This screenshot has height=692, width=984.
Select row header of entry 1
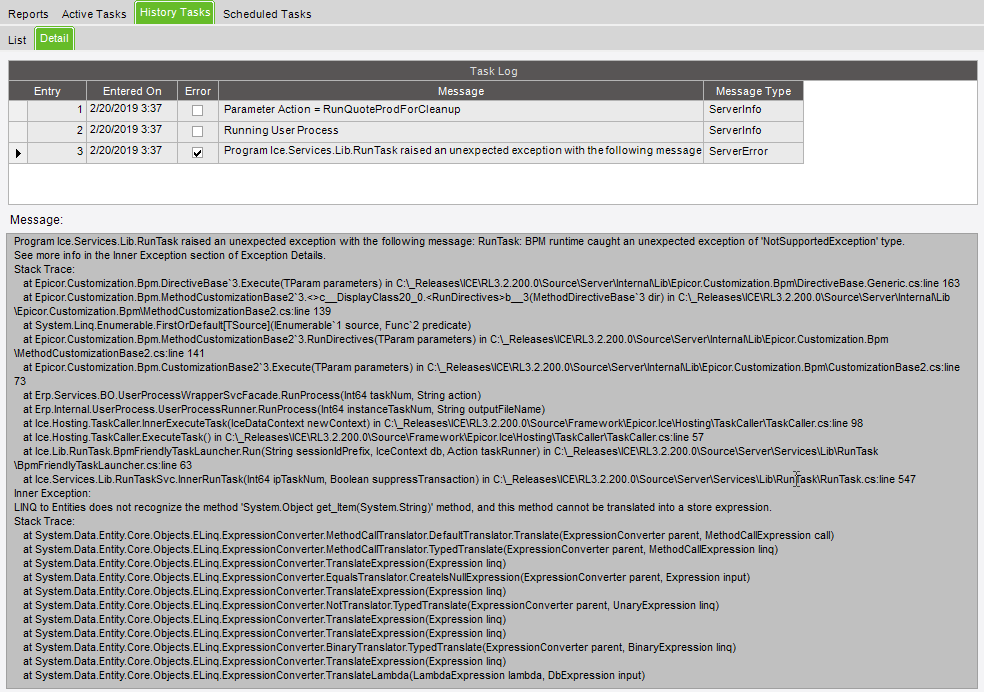pos(18,110)
